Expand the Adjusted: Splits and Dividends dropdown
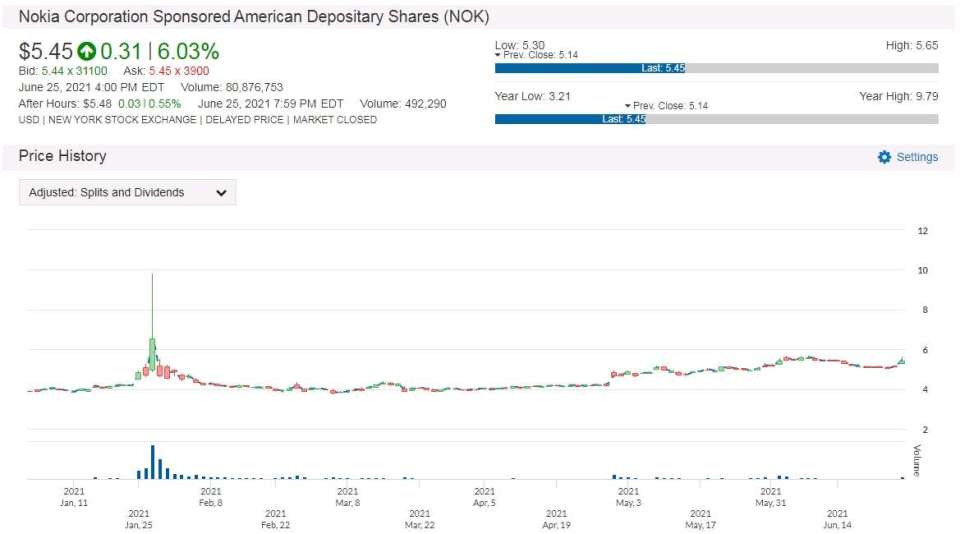 (x=128, y=193)
